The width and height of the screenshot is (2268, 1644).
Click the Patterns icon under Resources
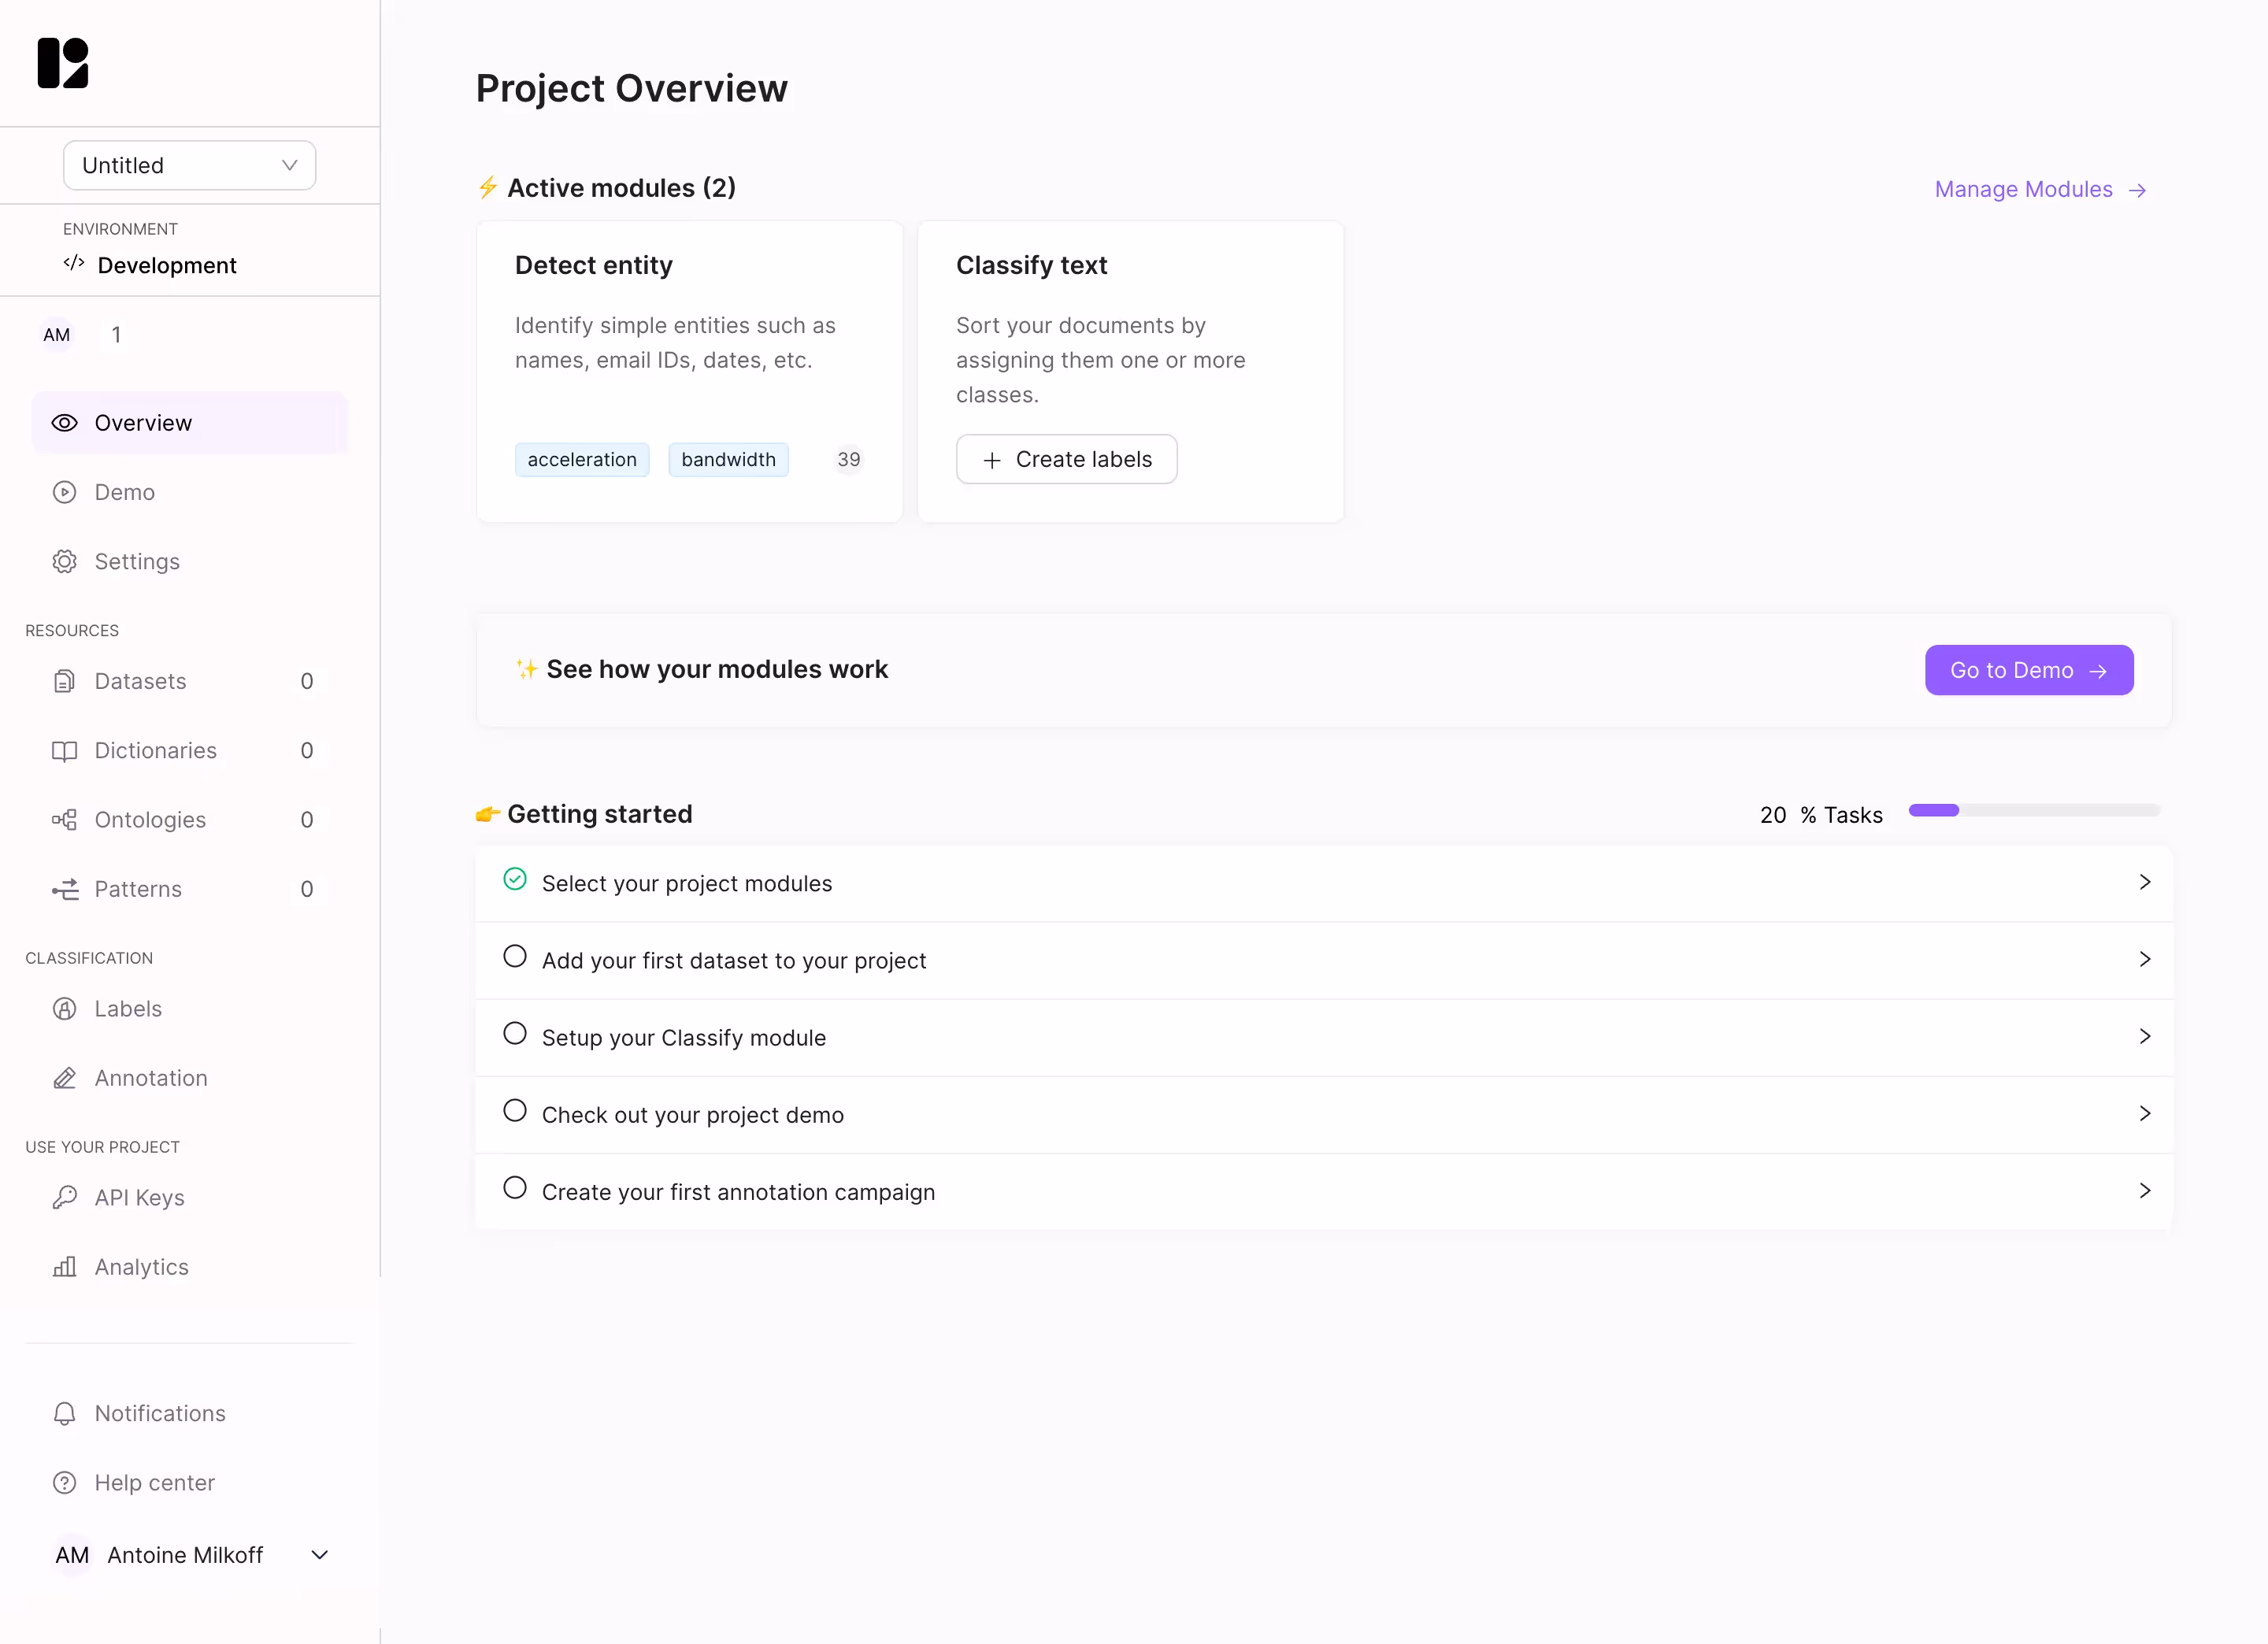[64, 888]
